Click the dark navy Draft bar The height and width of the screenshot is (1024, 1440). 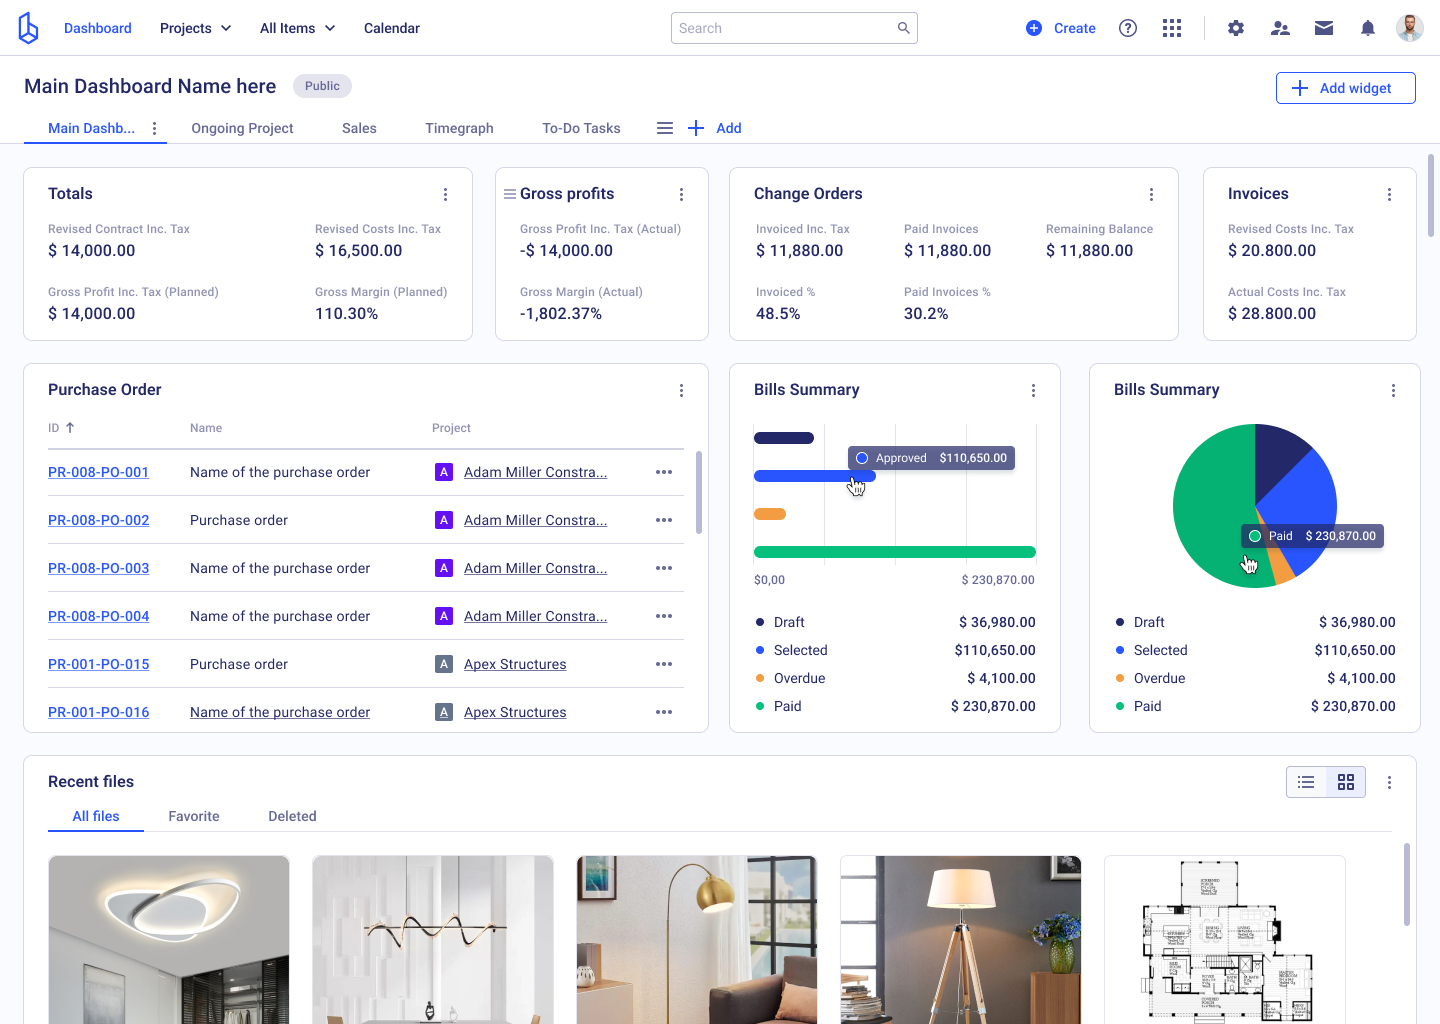[x=784, y=438]
